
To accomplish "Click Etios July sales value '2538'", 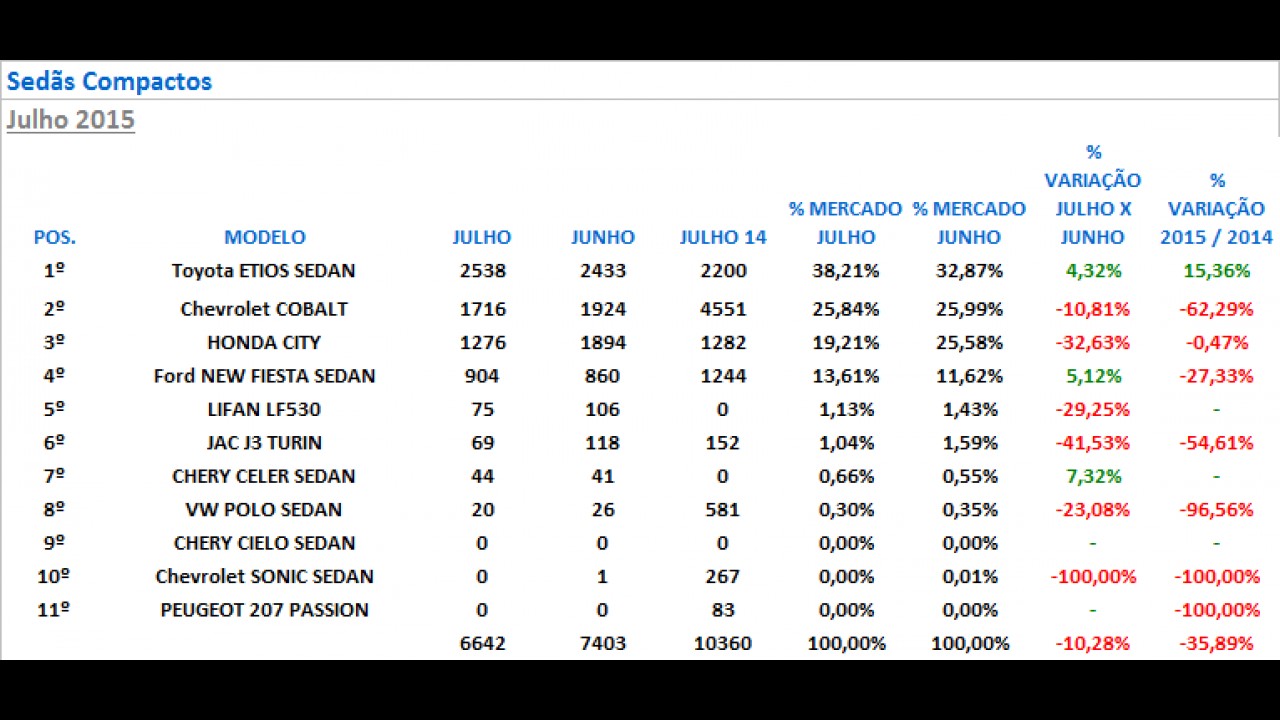I will [x=483, y=271].
